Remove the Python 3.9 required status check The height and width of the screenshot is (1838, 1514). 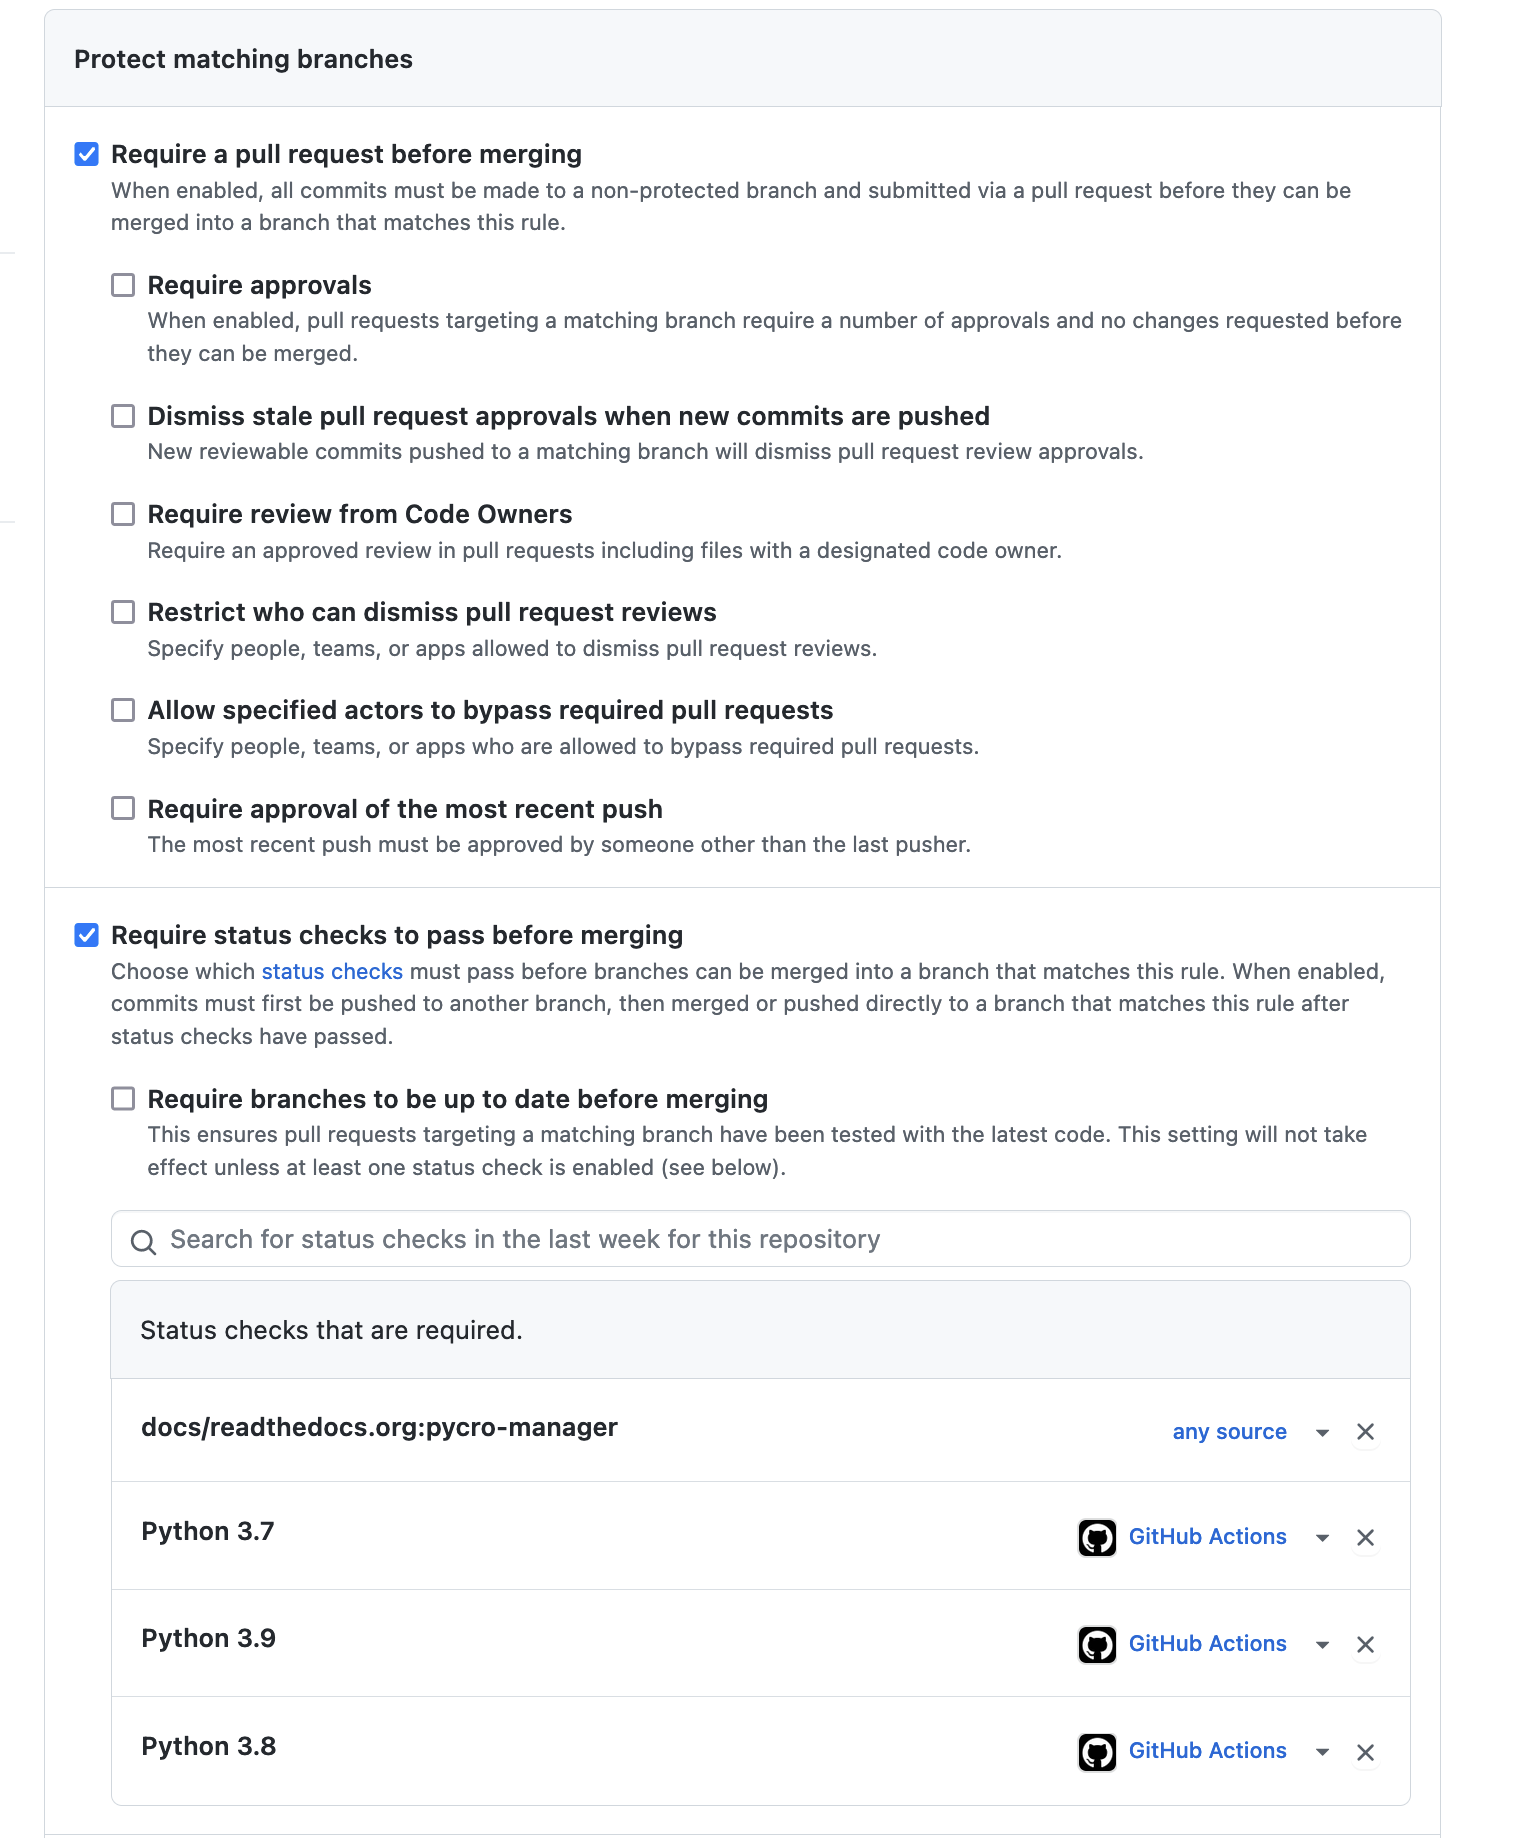pos(1365,1644)
